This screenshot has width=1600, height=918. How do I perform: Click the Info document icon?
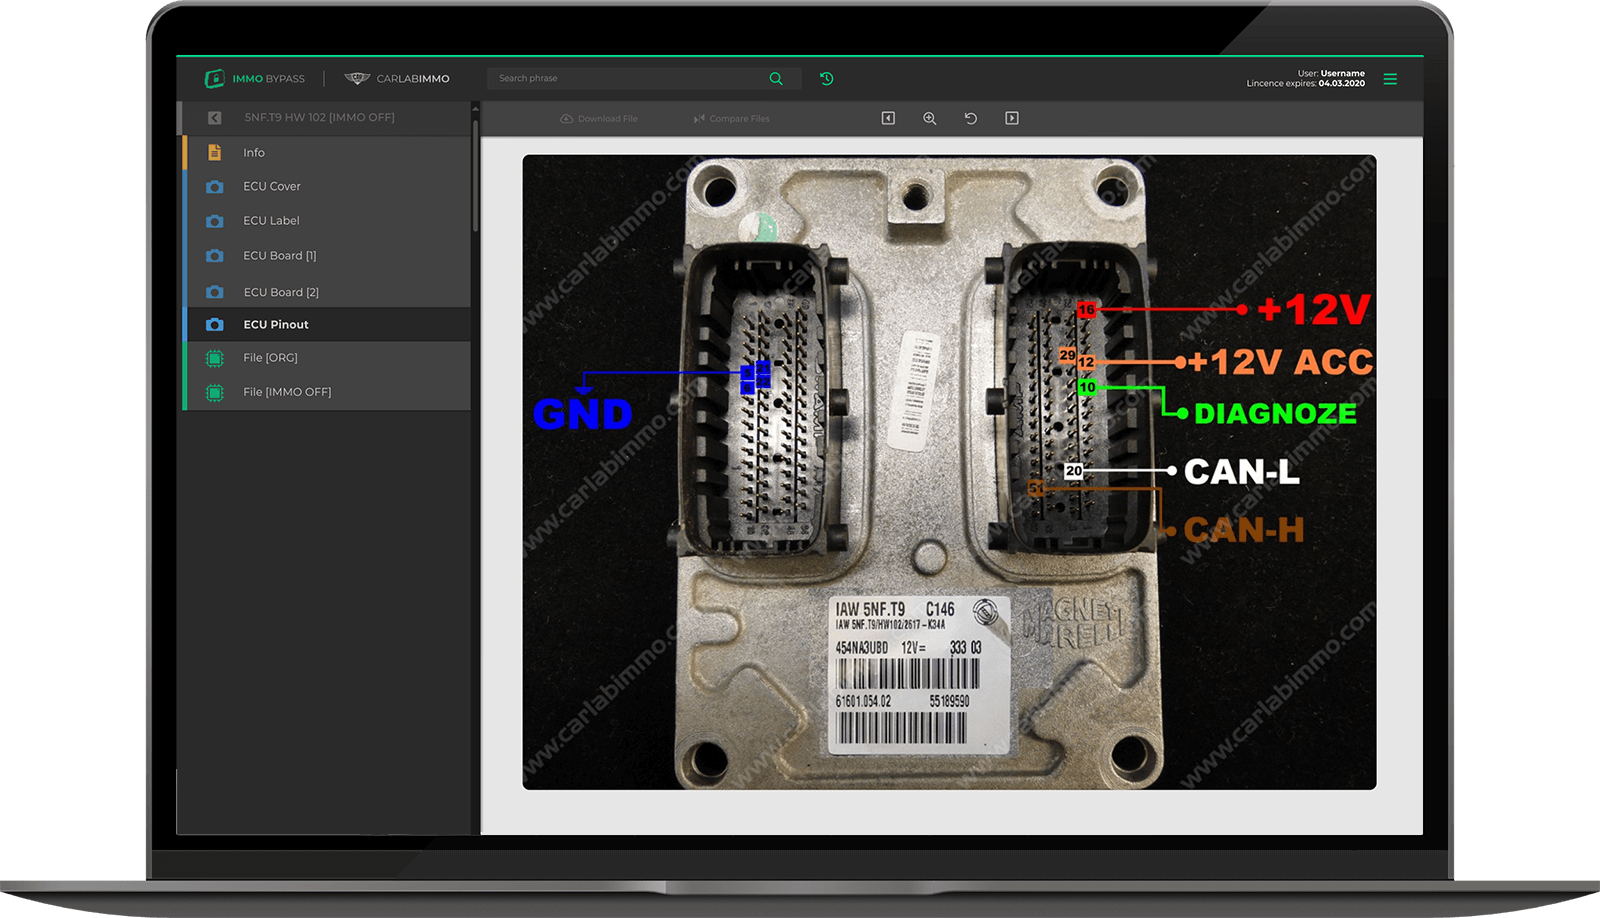214,152
